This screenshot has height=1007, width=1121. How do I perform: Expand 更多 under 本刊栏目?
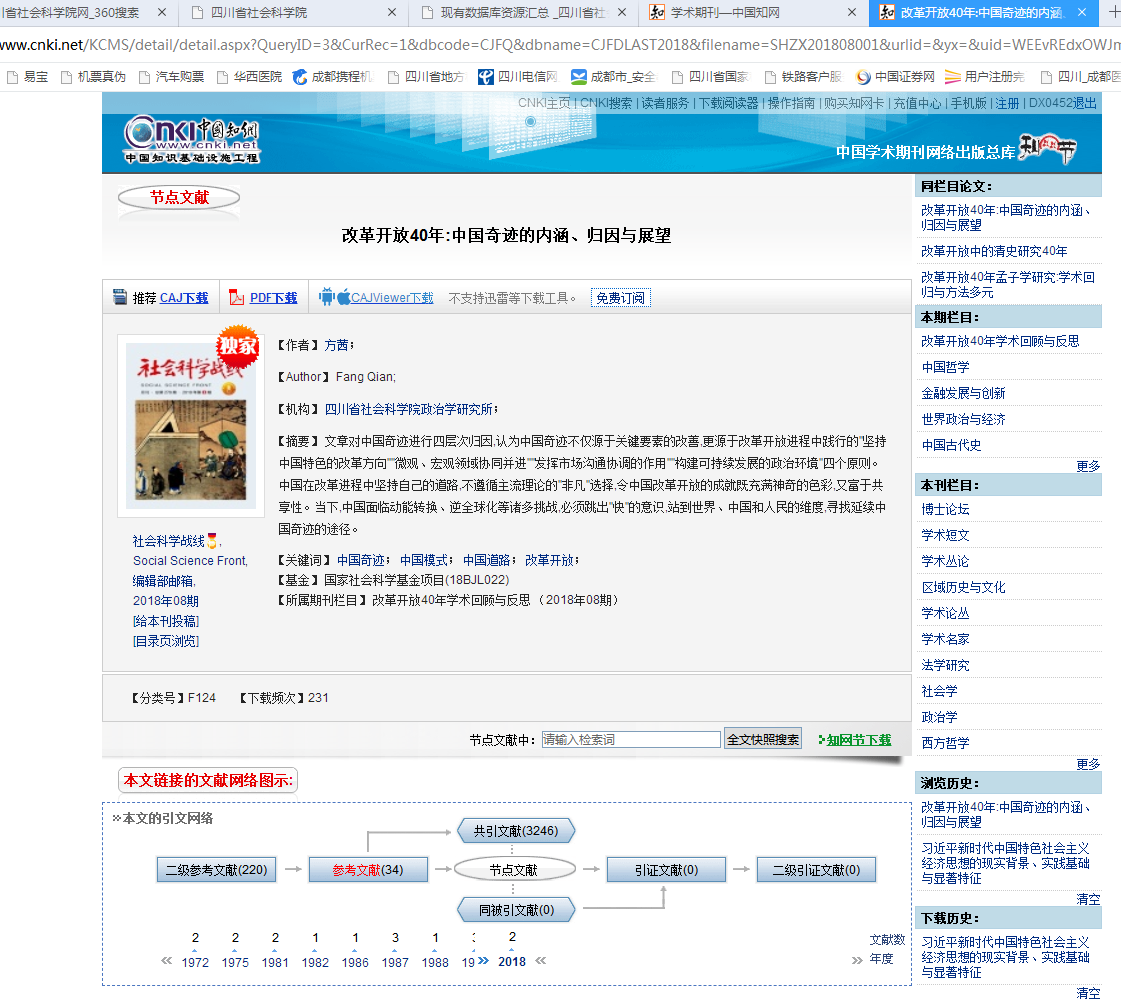1088,764
